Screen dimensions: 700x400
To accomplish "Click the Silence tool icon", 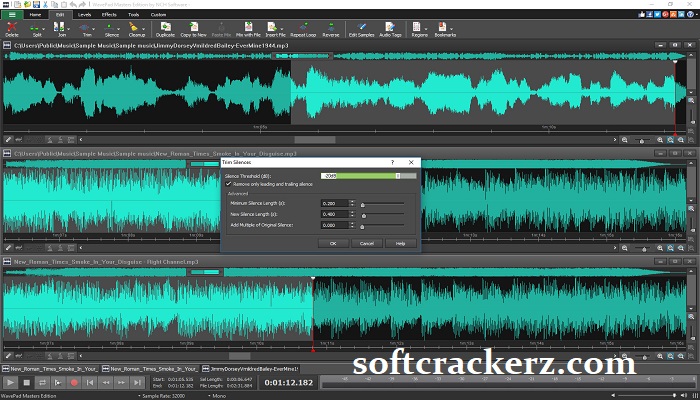I will point(110,28).
